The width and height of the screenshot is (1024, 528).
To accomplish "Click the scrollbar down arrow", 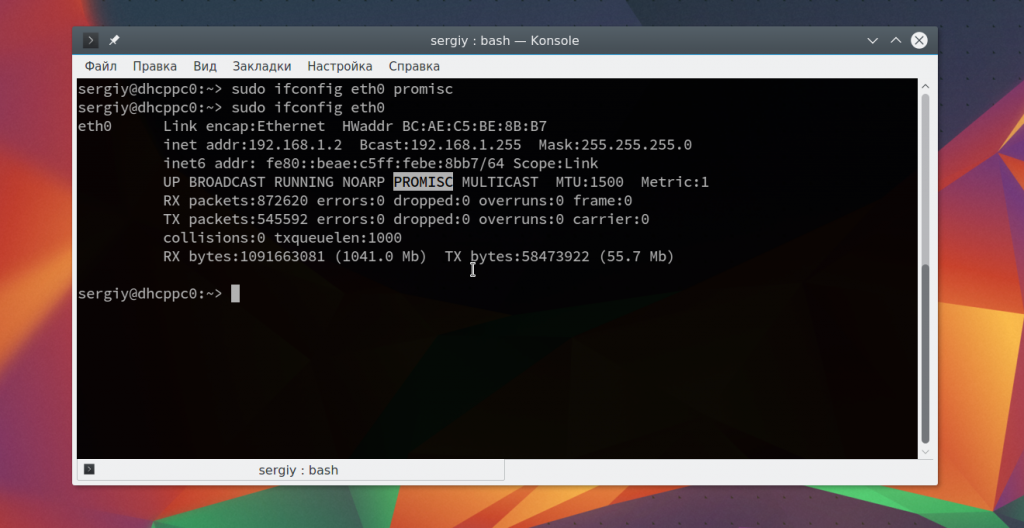I will point(925,452).
